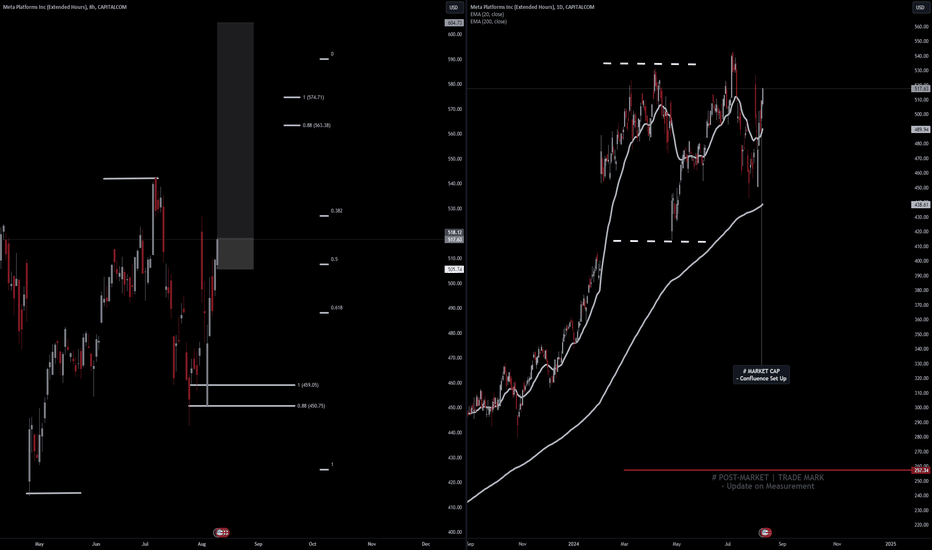Click the 489.94 EMA value label on the 1D axis
Screen dimensions: 932x550
[921, 129]
